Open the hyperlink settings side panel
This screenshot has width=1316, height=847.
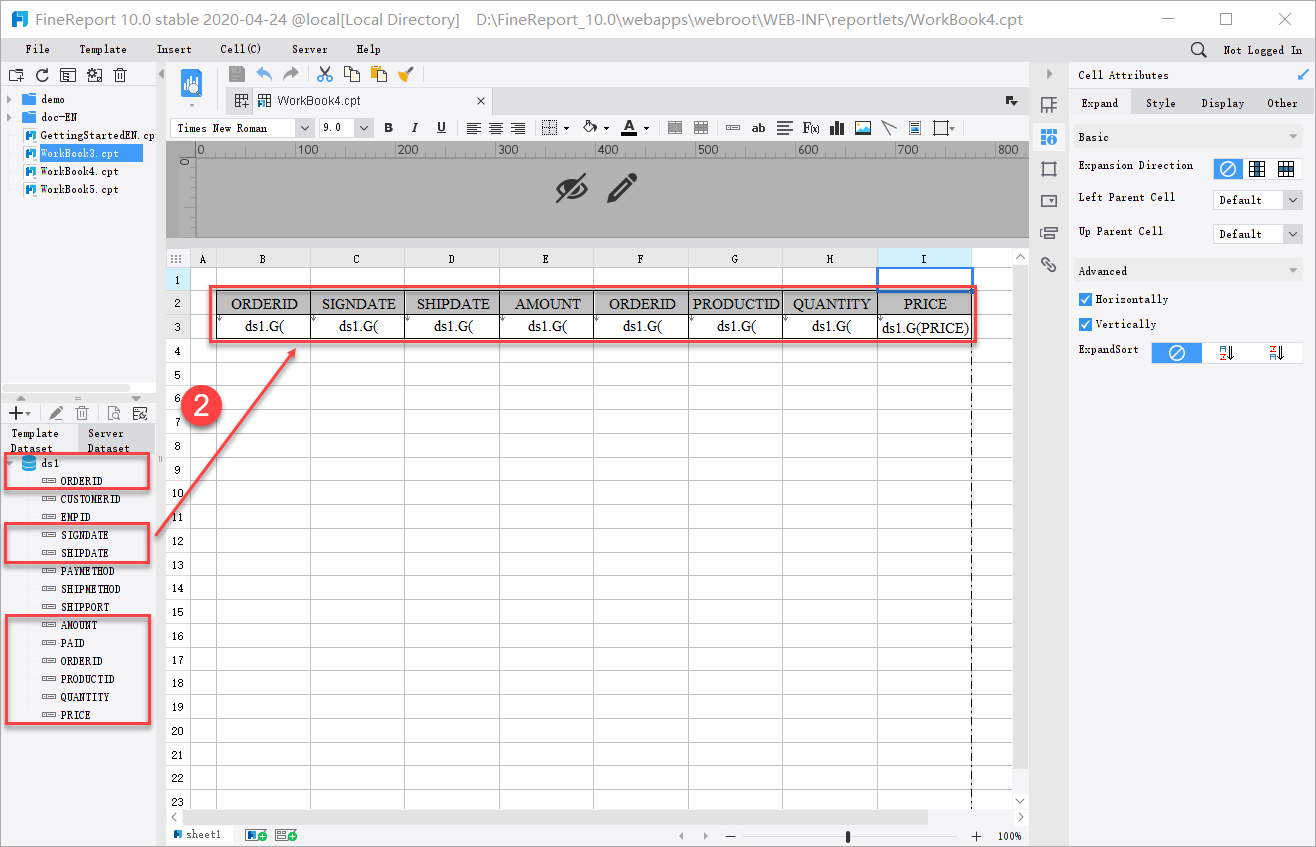[1048, 265]
